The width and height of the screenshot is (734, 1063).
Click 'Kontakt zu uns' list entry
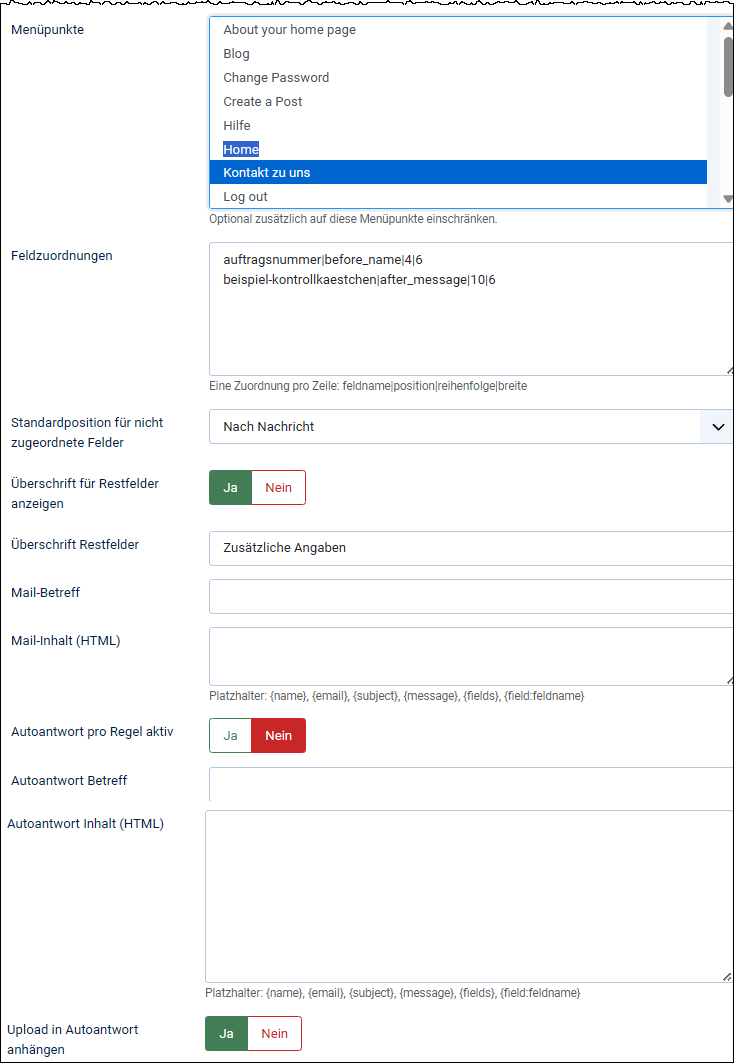(267, 173)
